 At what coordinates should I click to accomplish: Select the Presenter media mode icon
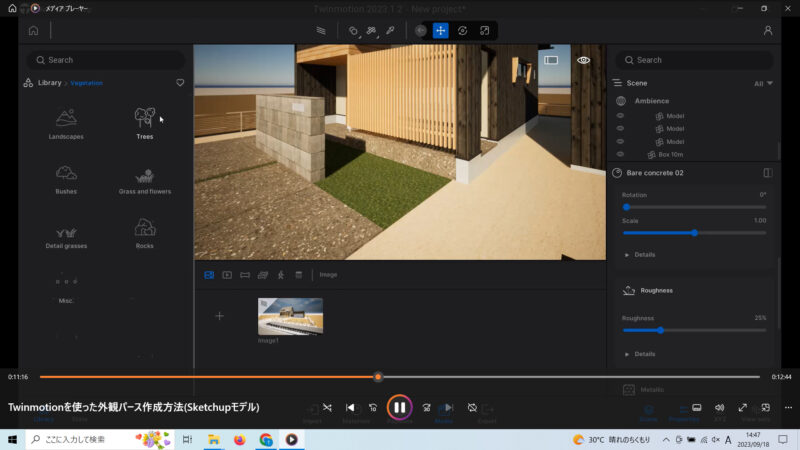click(298, 275)
